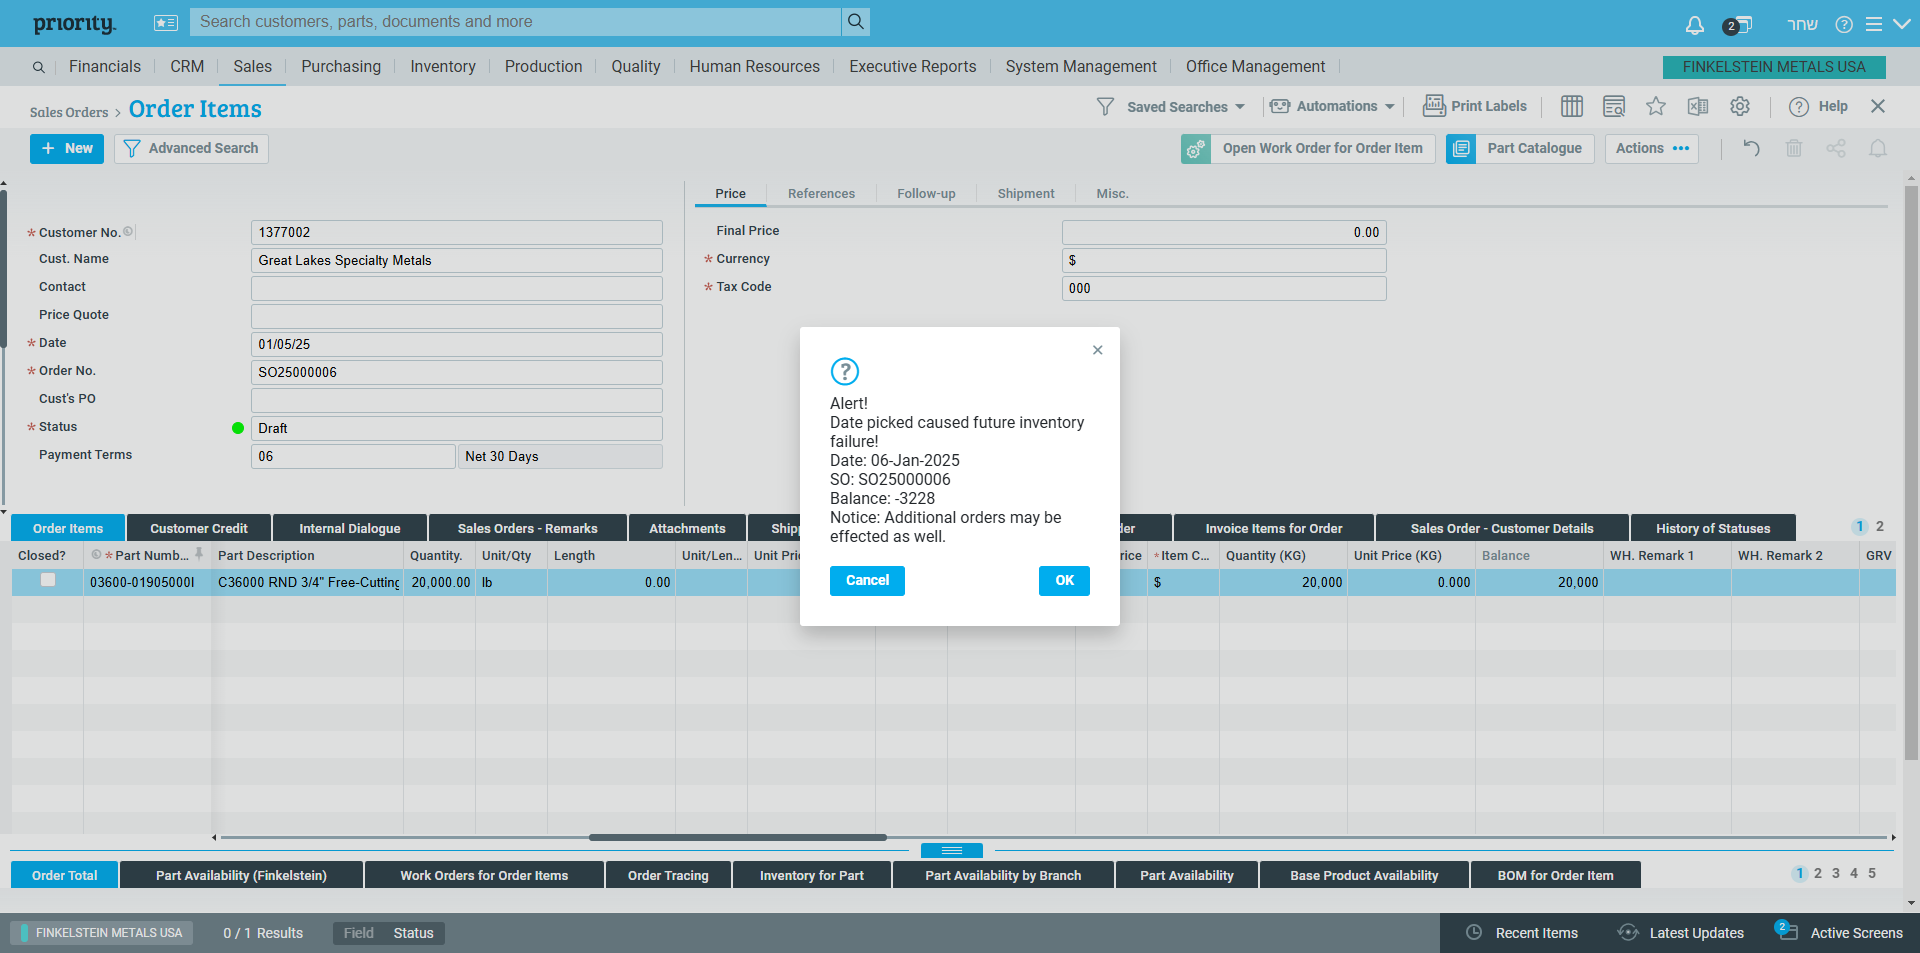Click the undo arrow icon

[1752, 148]
